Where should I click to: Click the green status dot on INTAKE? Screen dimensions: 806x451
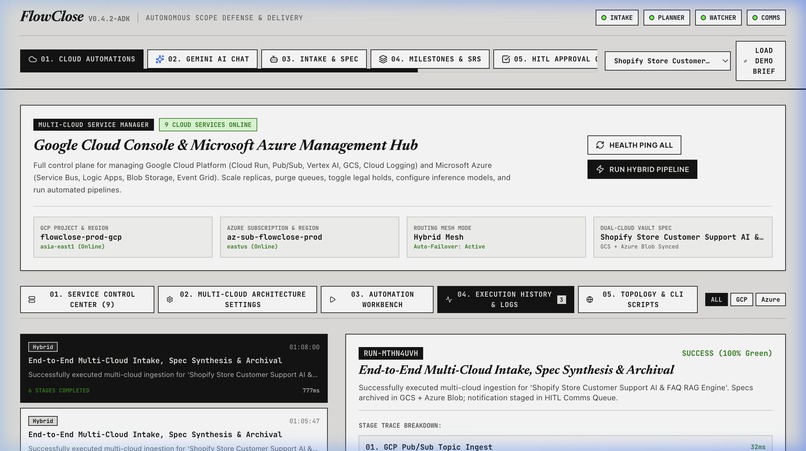point(604,17)
